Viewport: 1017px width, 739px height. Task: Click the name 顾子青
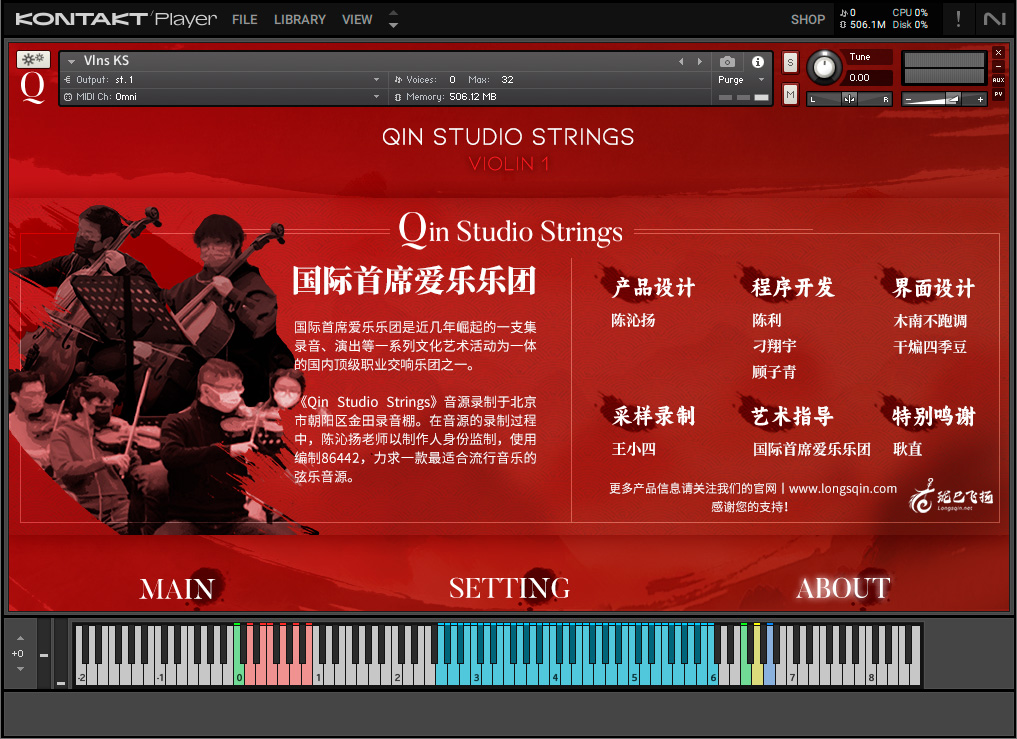(774, 372)
